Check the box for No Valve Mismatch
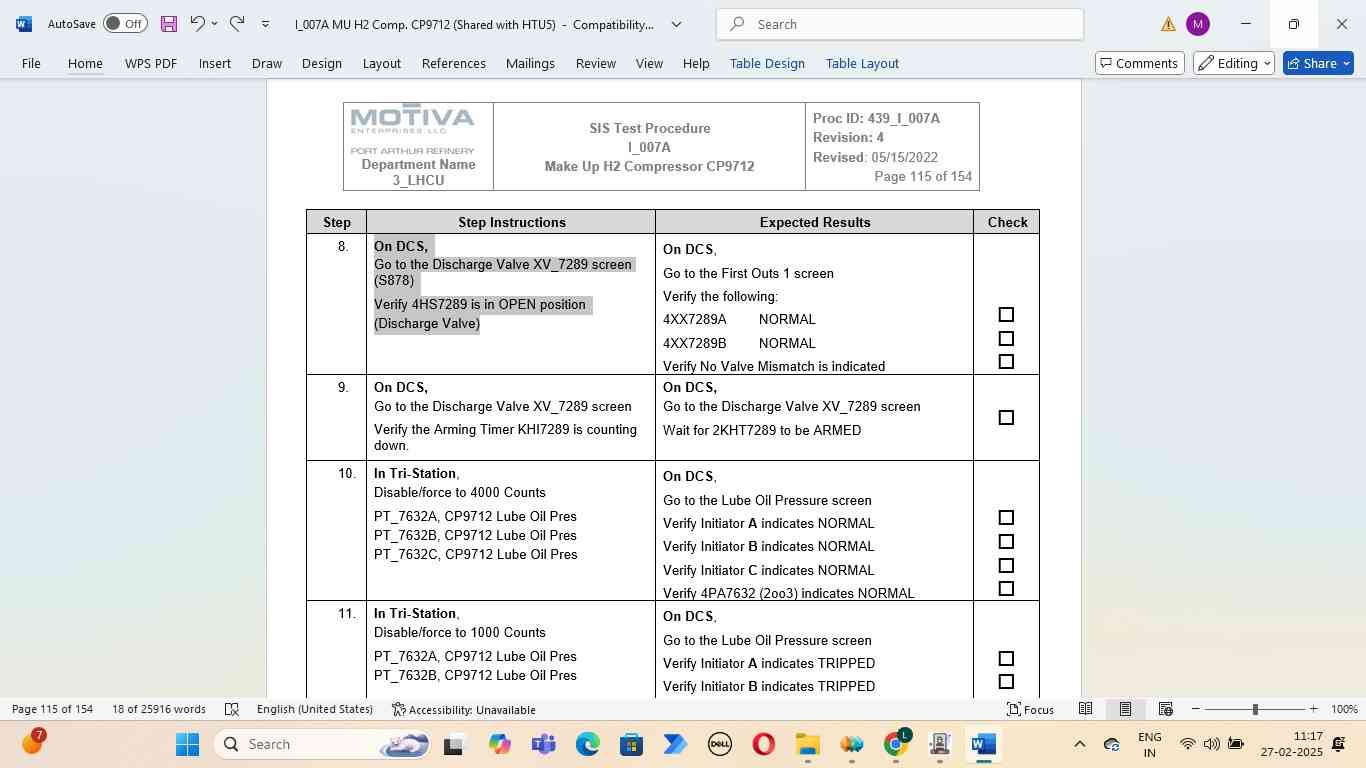1366x768 pixels. click(x=1006, y=362)
